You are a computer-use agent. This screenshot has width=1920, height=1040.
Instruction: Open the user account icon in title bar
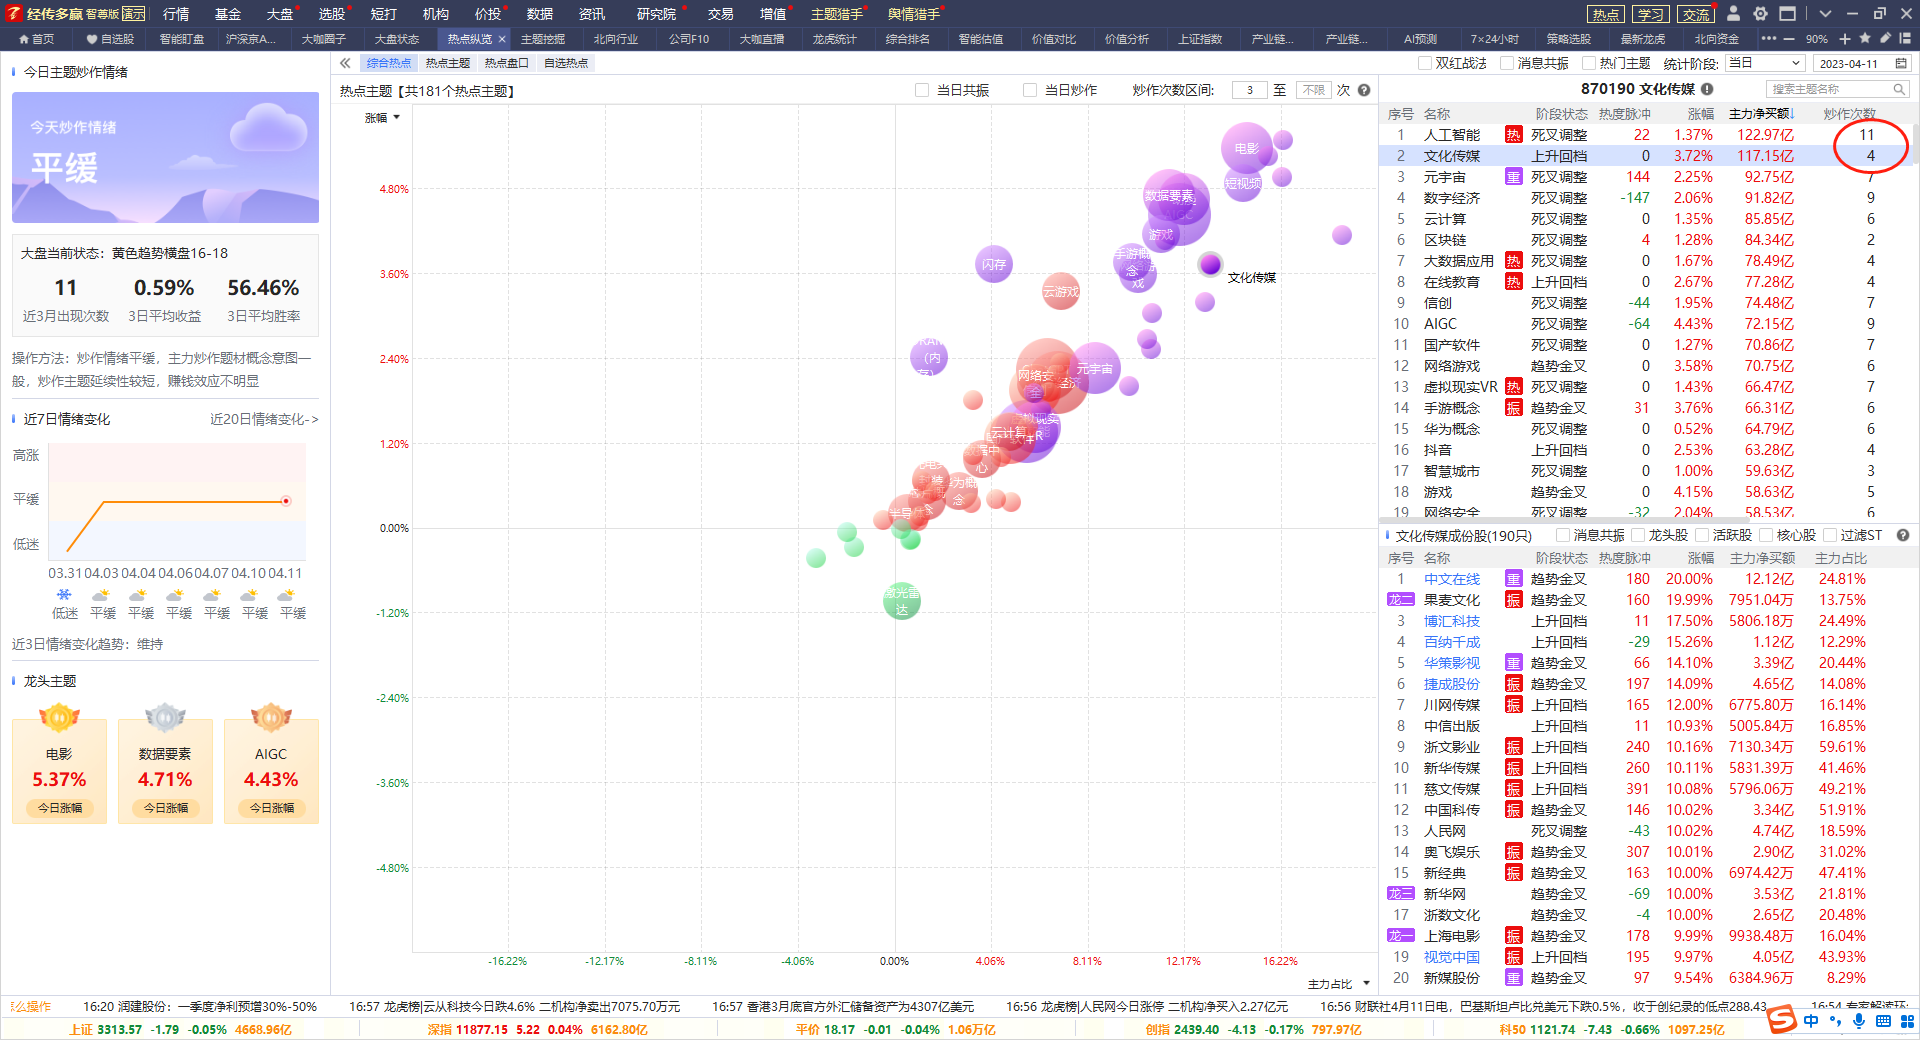[1734, 13]
